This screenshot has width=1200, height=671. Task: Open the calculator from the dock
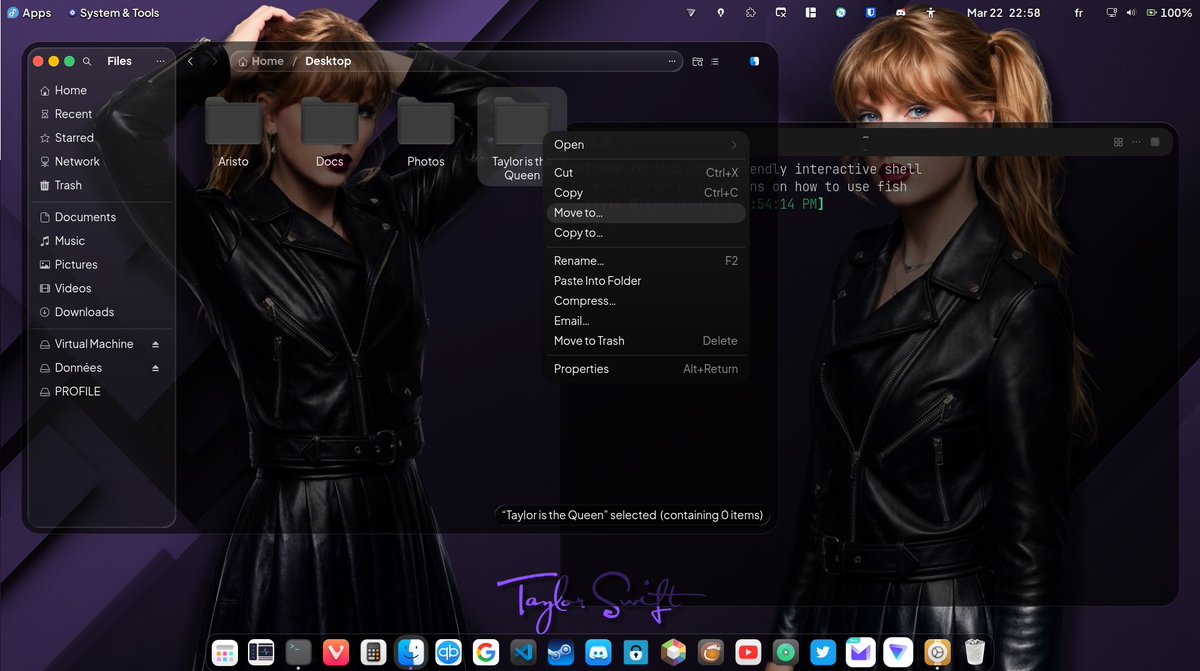[372, 652]
